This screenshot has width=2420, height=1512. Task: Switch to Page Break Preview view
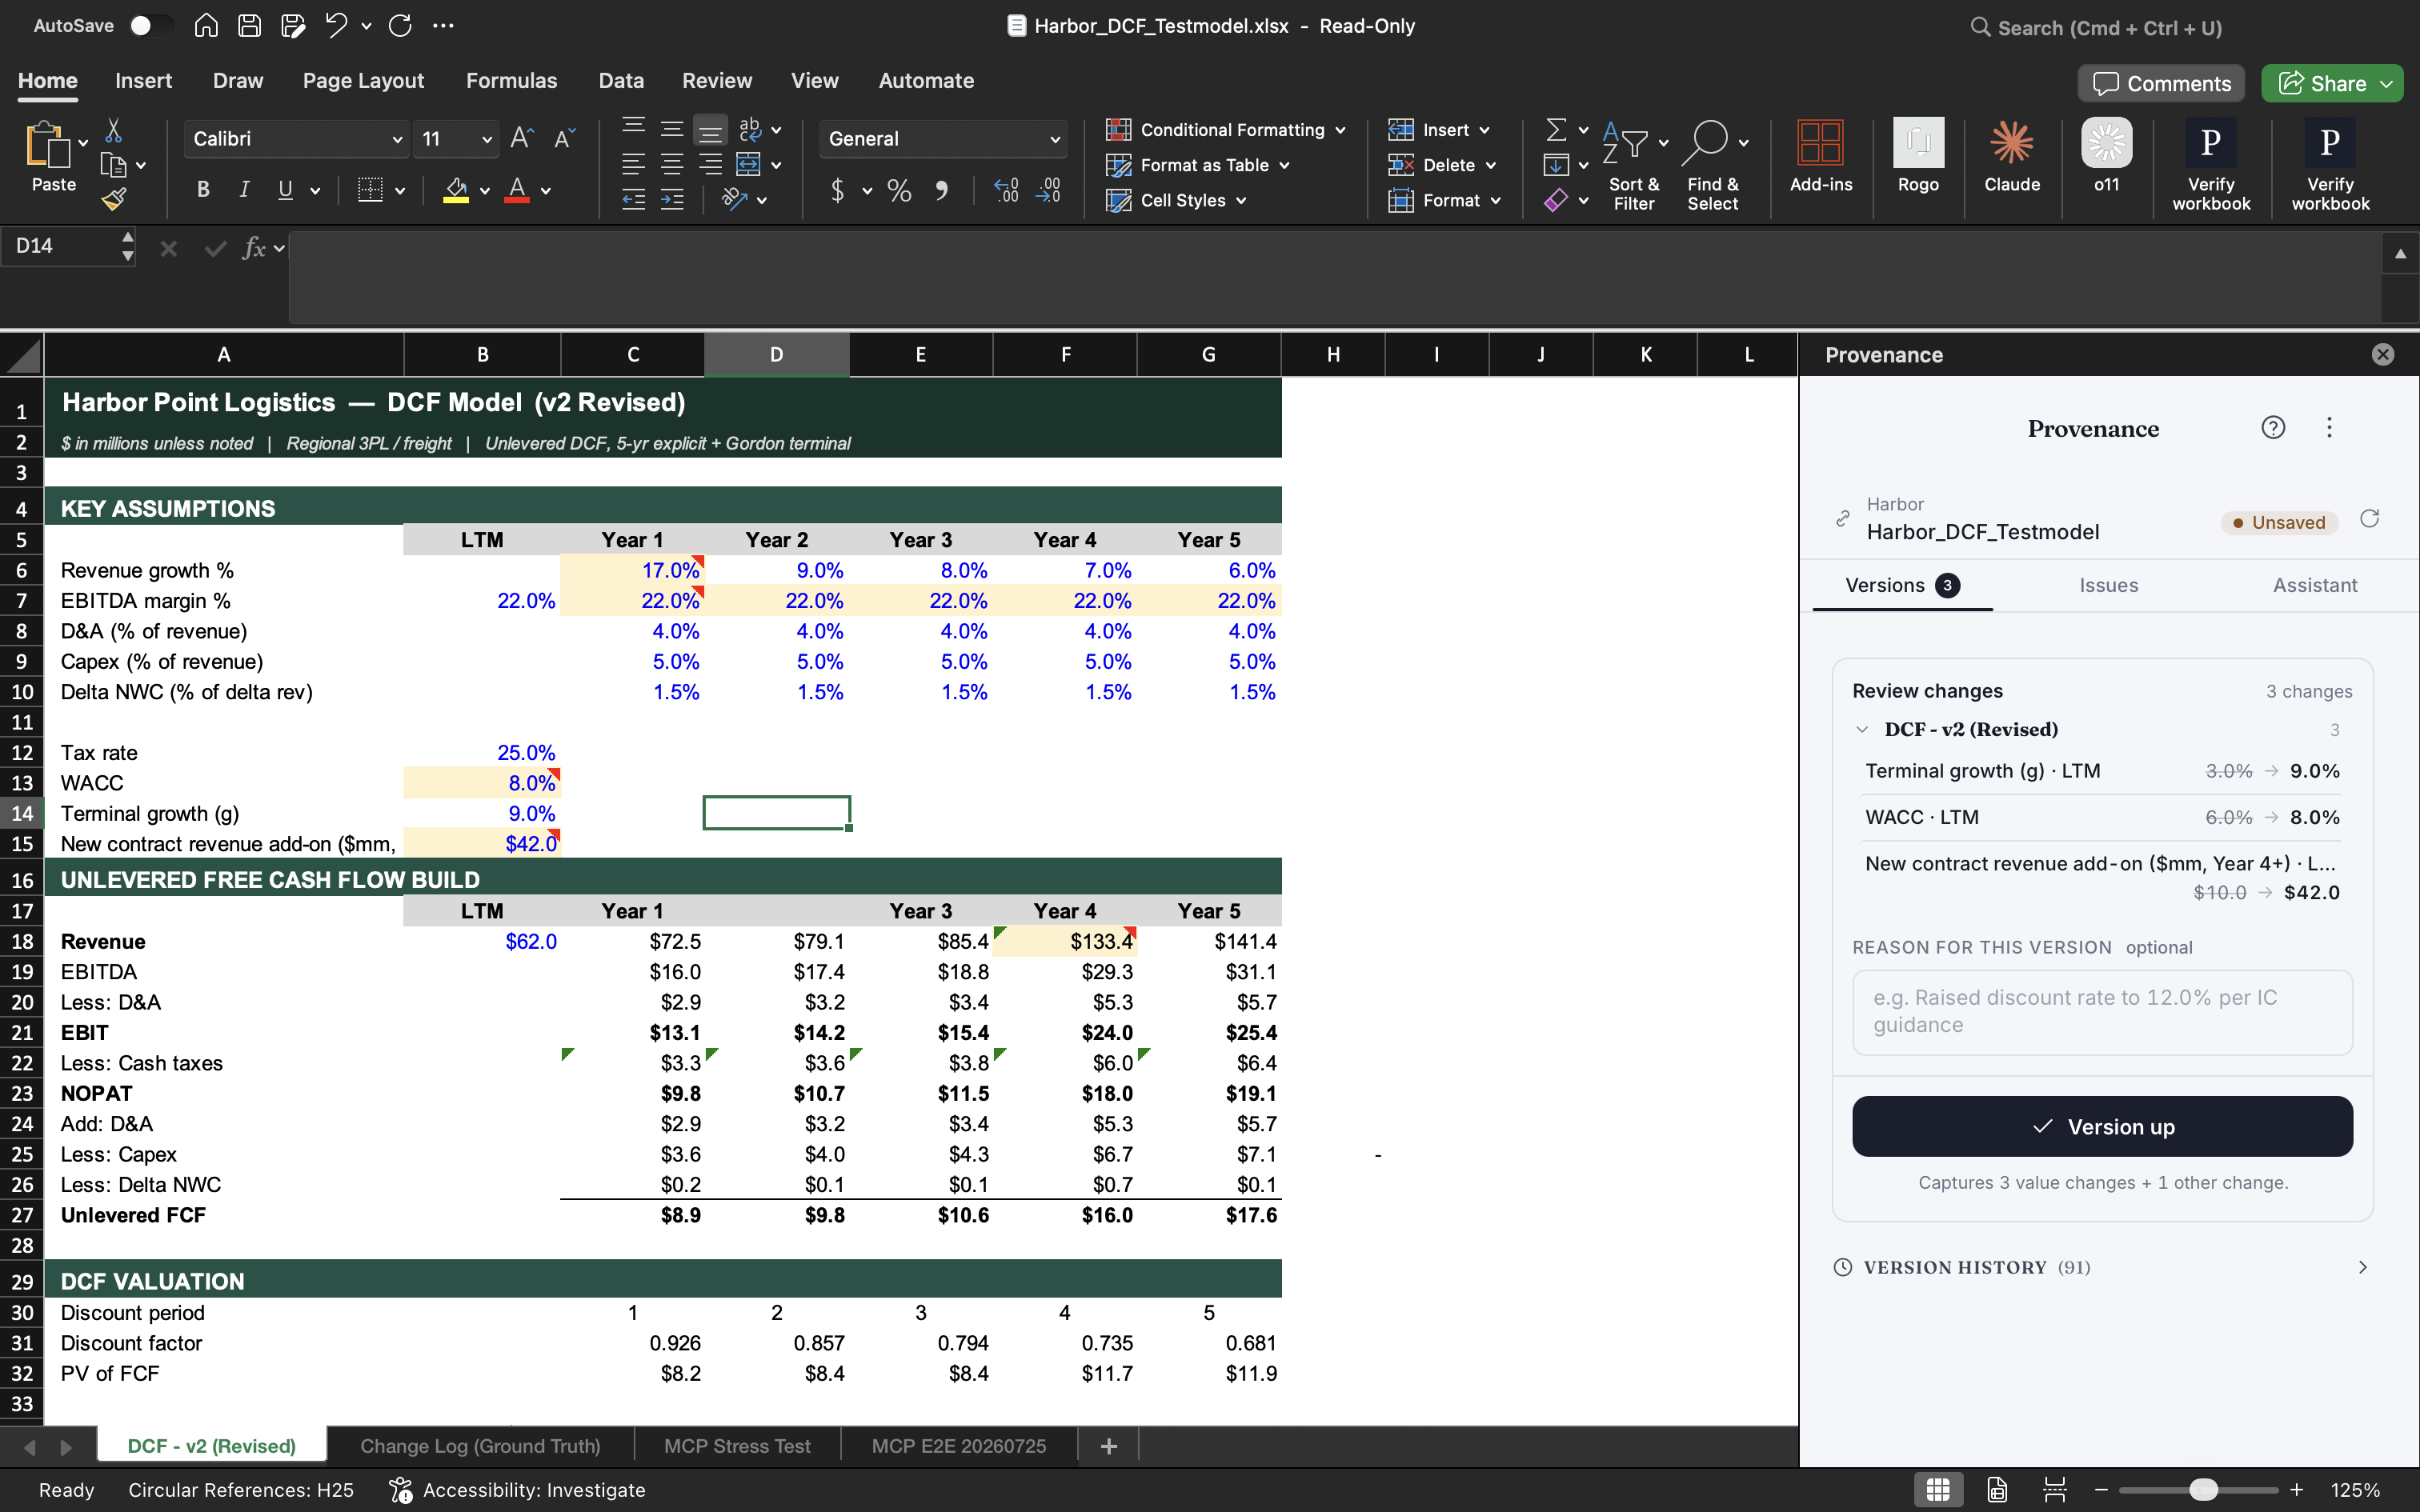click(2055, 1490)
